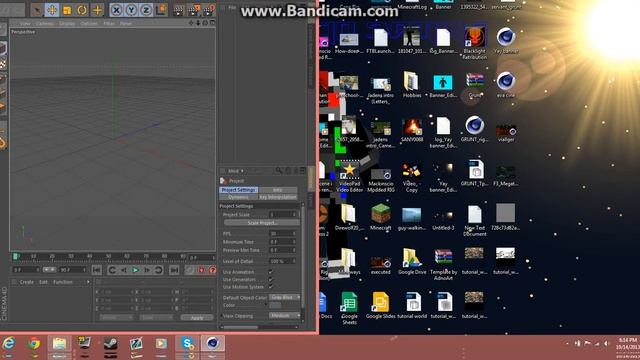Toggle the X axis lock
The image size is (640, 360).
tap(116, 10)
